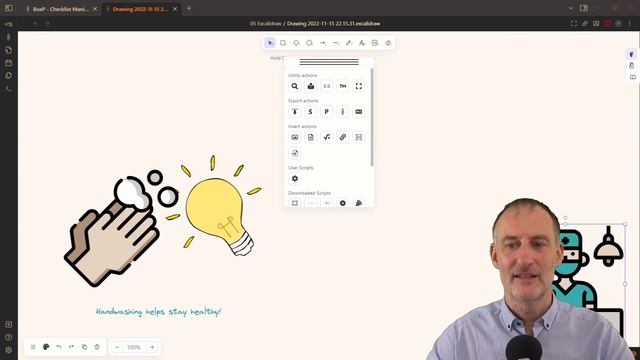Undo the last canvas action

59,347
